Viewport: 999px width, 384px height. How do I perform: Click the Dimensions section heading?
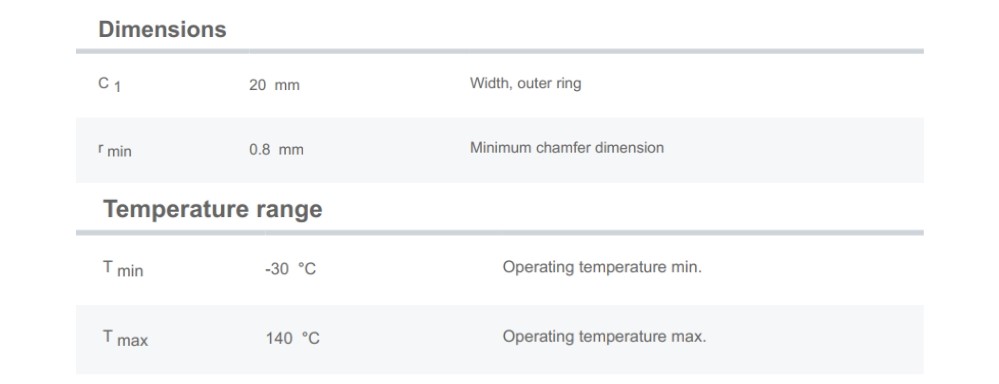pyautogui.click(x=162, y=29)
